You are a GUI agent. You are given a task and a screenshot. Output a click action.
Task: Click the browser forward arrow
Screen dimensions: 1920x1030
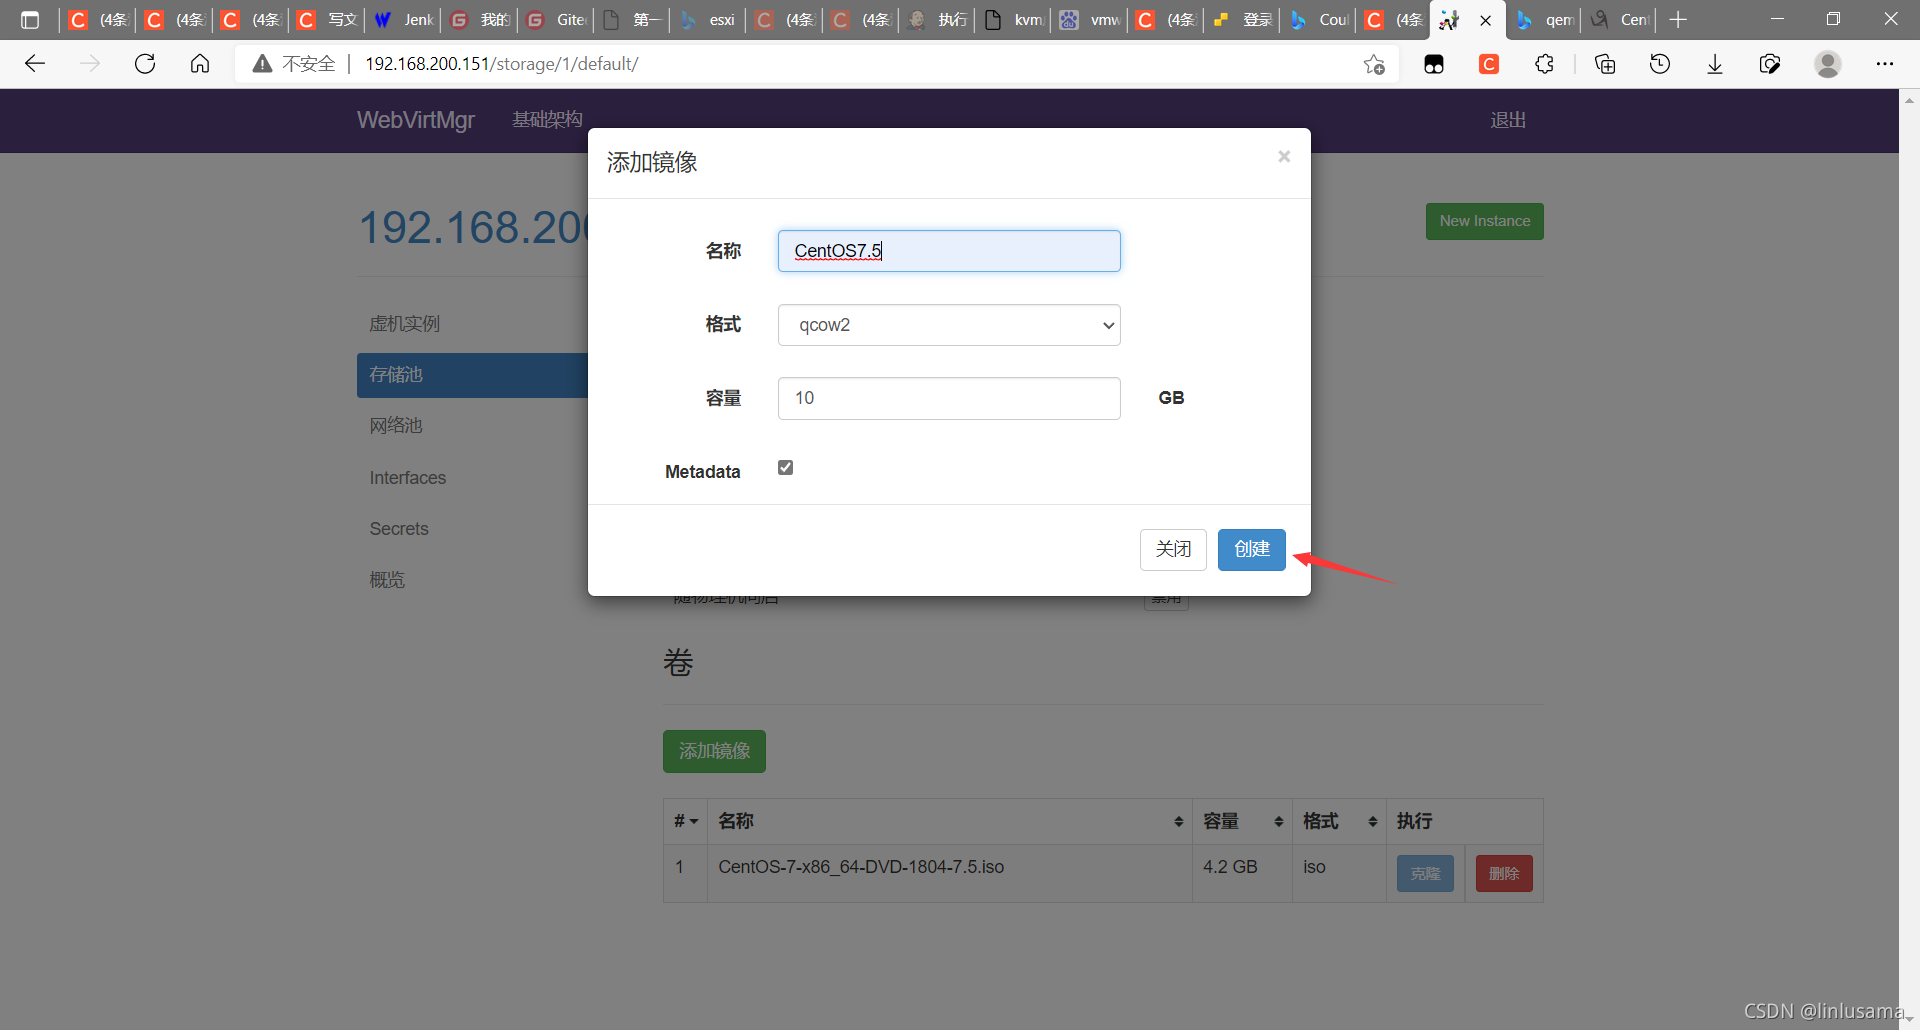coord(90,64)
